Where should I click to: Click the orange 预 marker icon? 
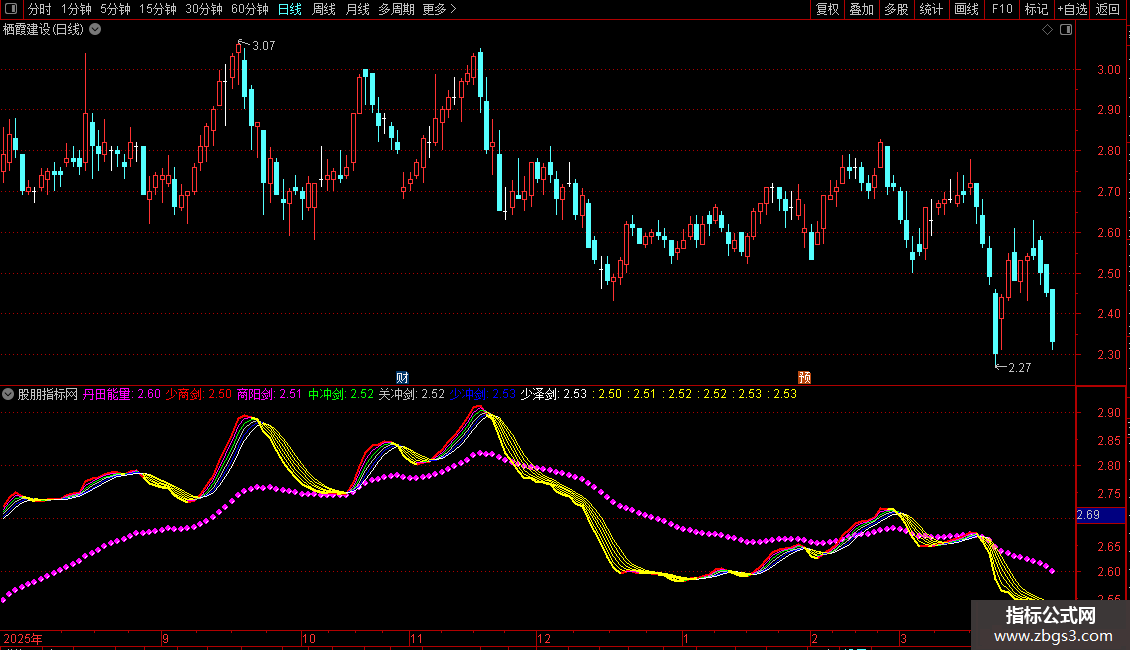[804, 377]
